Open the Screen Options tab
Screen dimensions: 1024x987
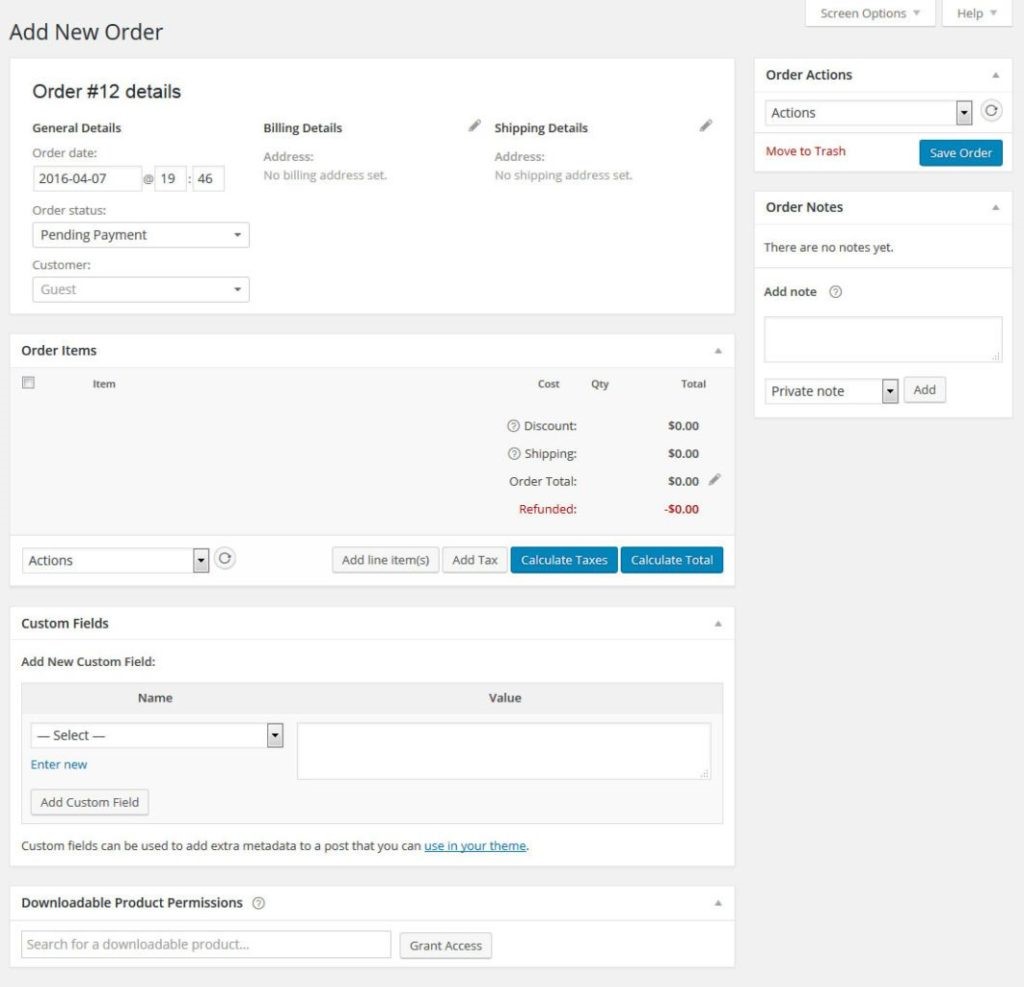point(869,14)
